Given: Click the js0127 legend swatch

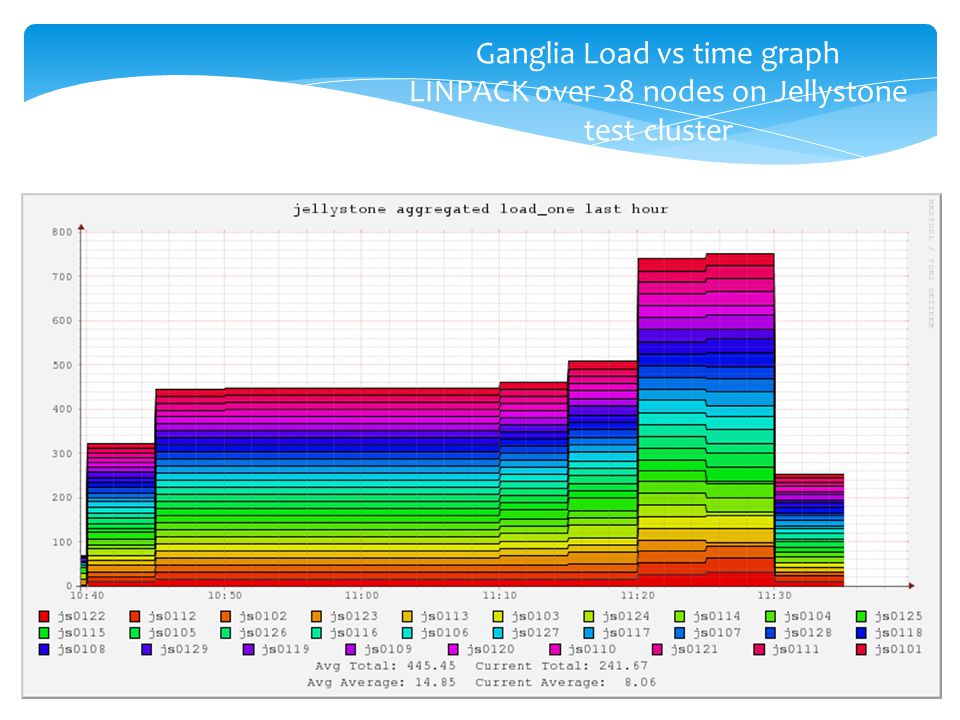Looking at the screenshot, I should 498,632.
